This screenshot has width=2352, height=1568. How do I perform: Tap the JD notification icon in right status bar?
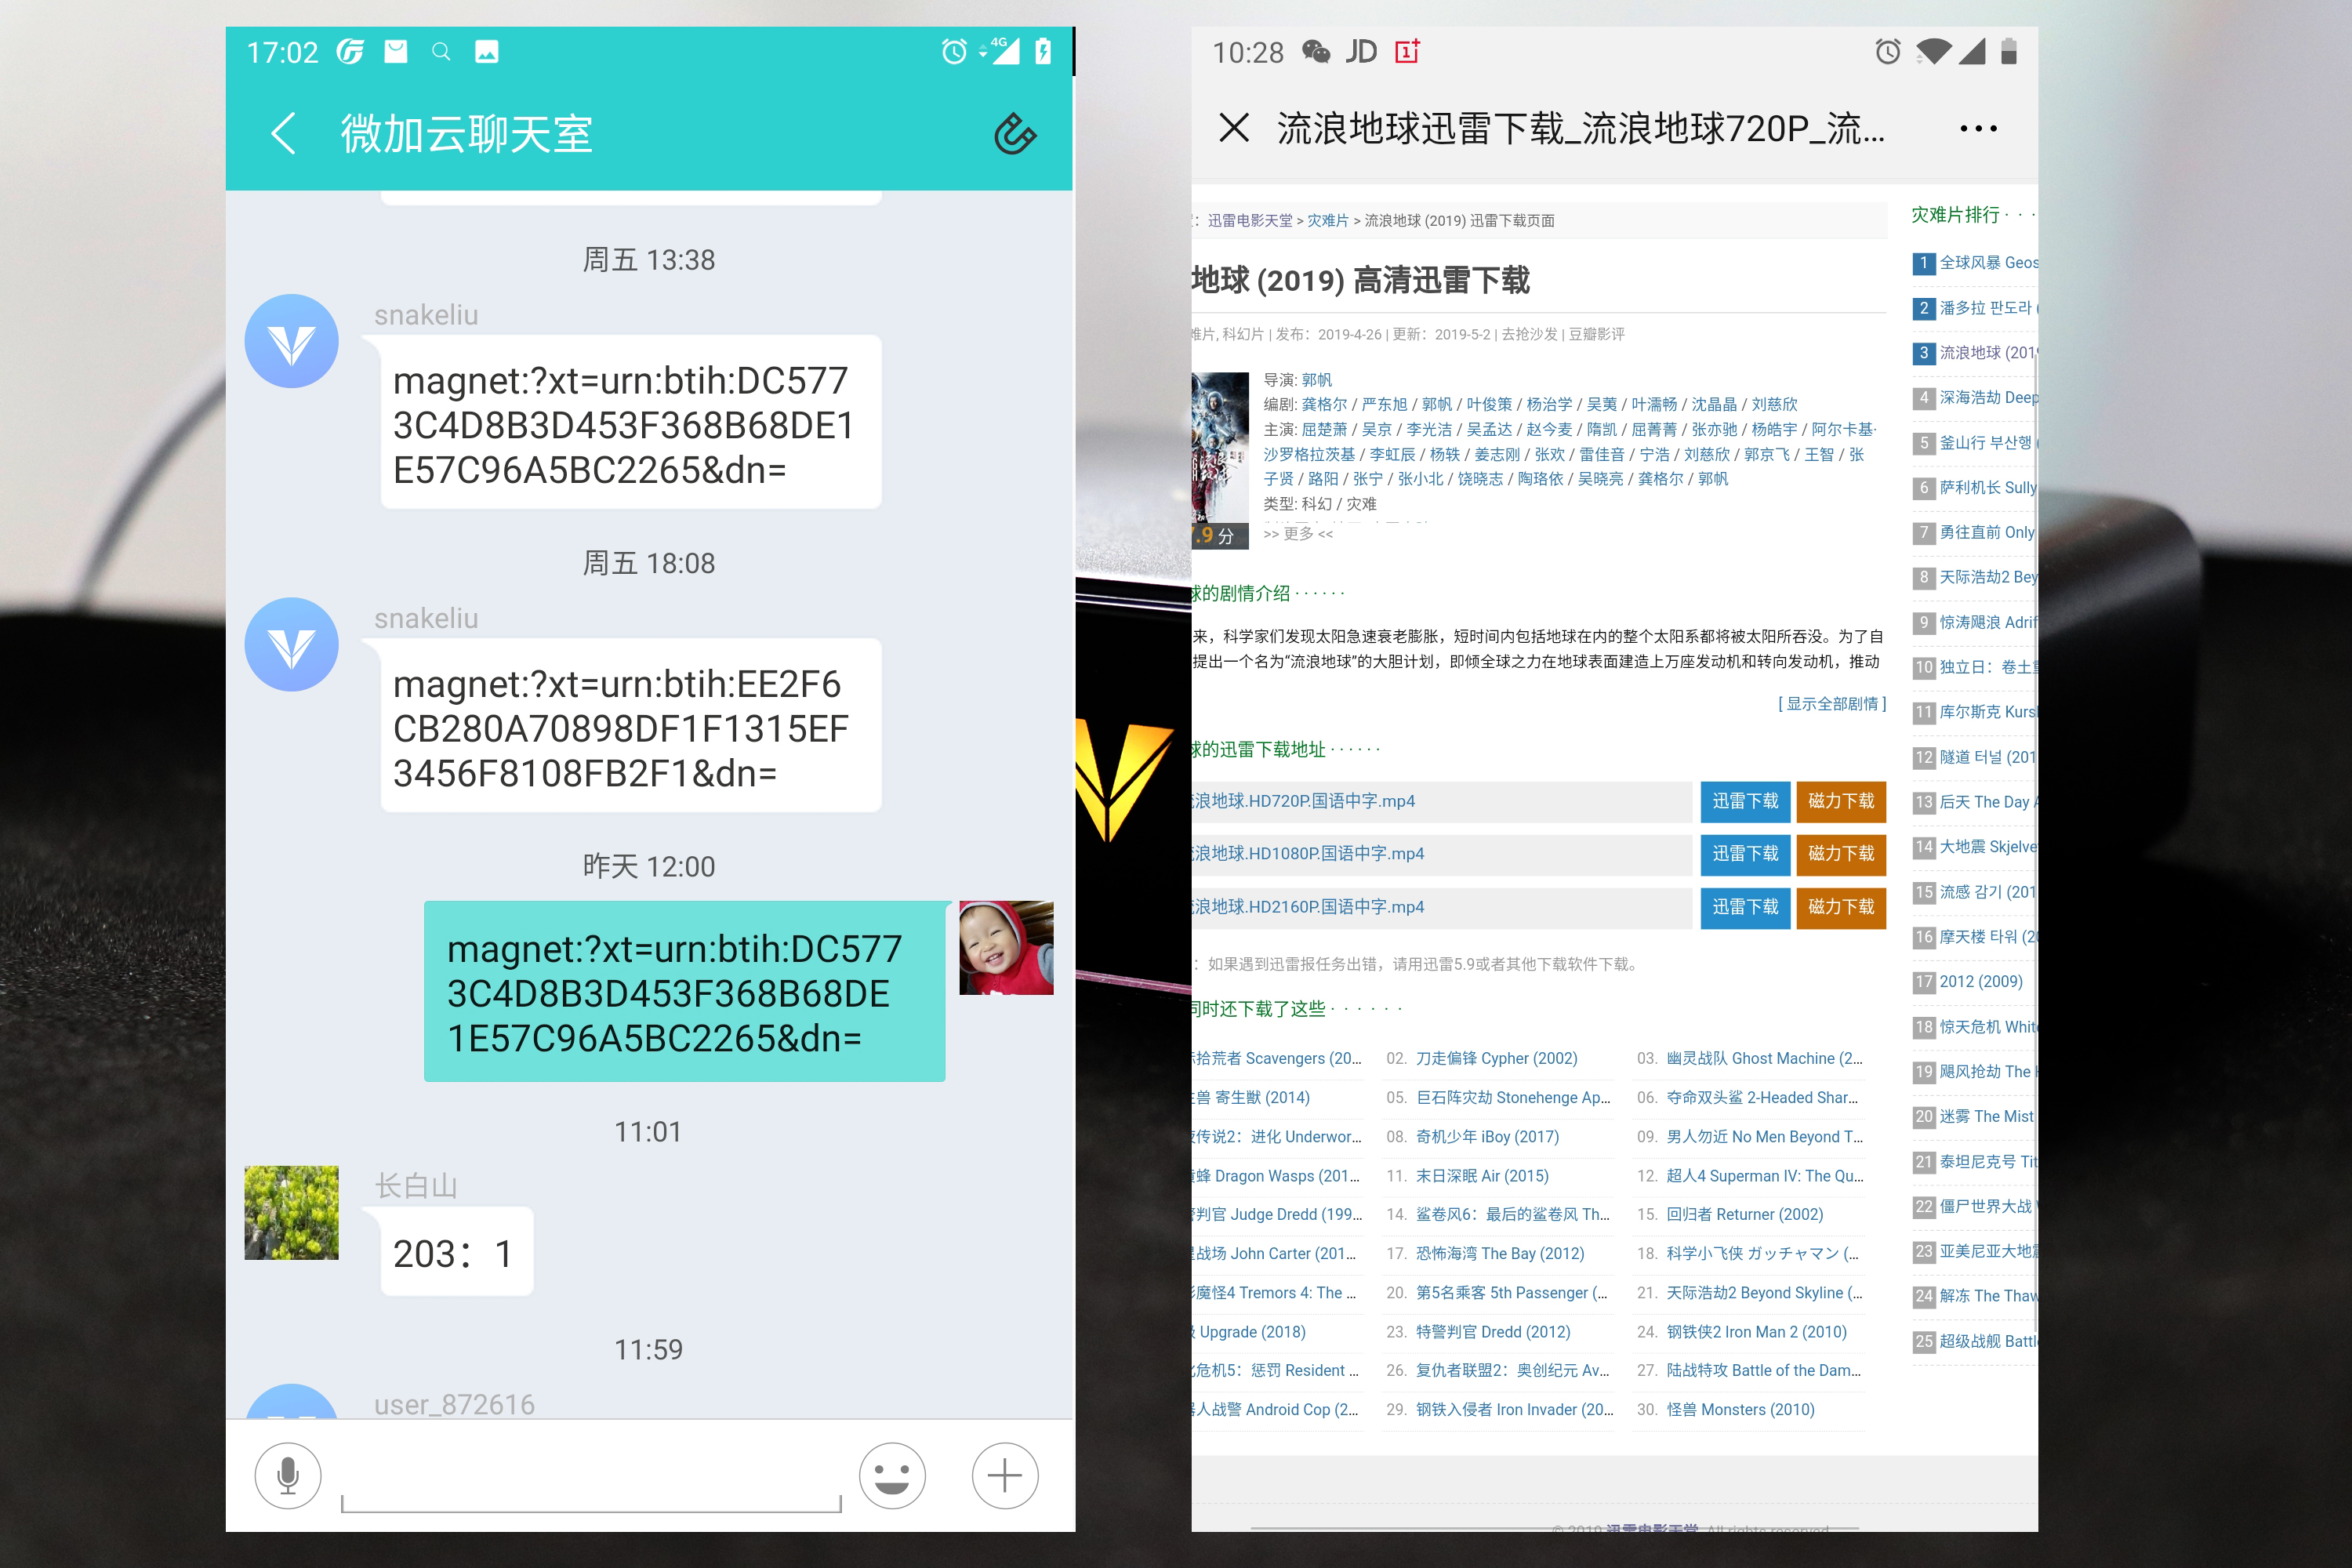click(1361, 51)
